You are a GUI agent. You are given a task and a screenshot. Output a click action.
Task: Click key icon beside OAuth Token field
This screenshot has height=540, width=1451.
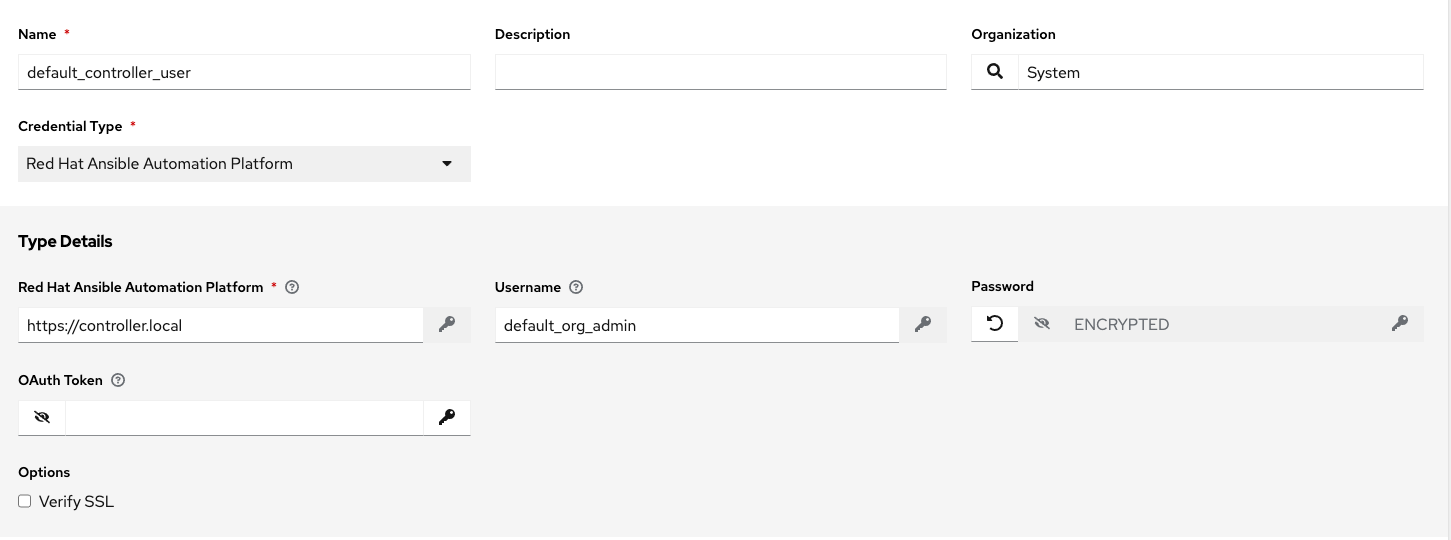click(447, 418)
